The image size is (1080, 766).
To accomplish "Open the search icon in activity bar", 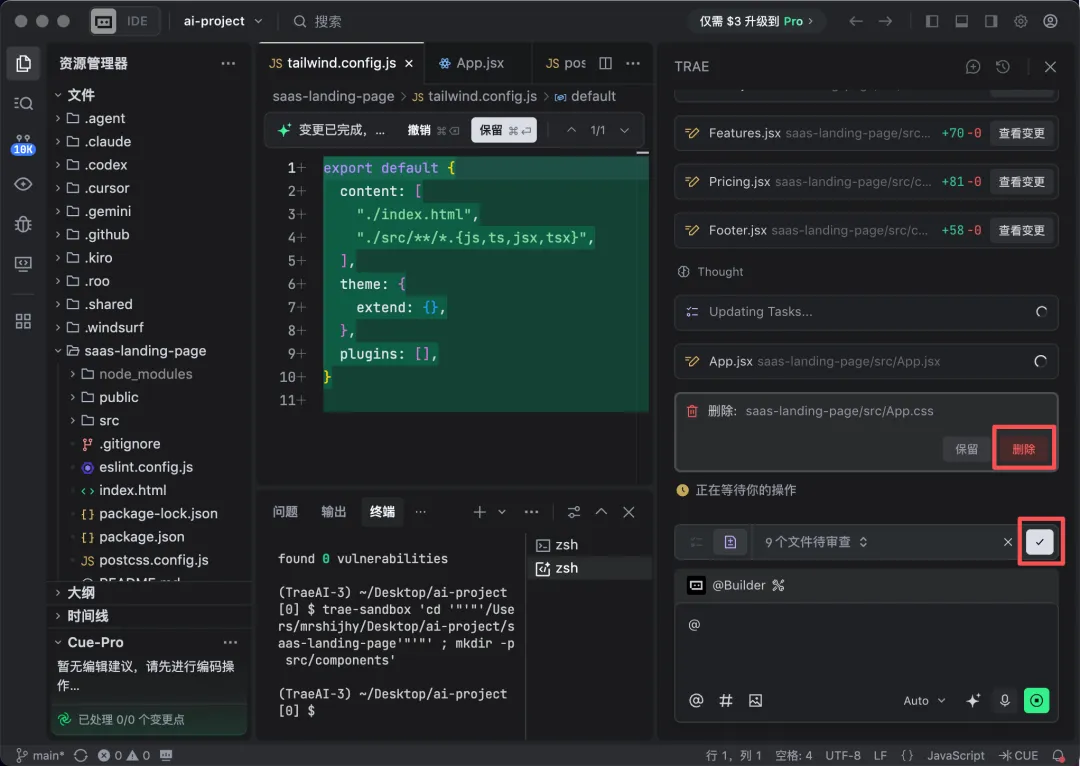I will 23,103.
